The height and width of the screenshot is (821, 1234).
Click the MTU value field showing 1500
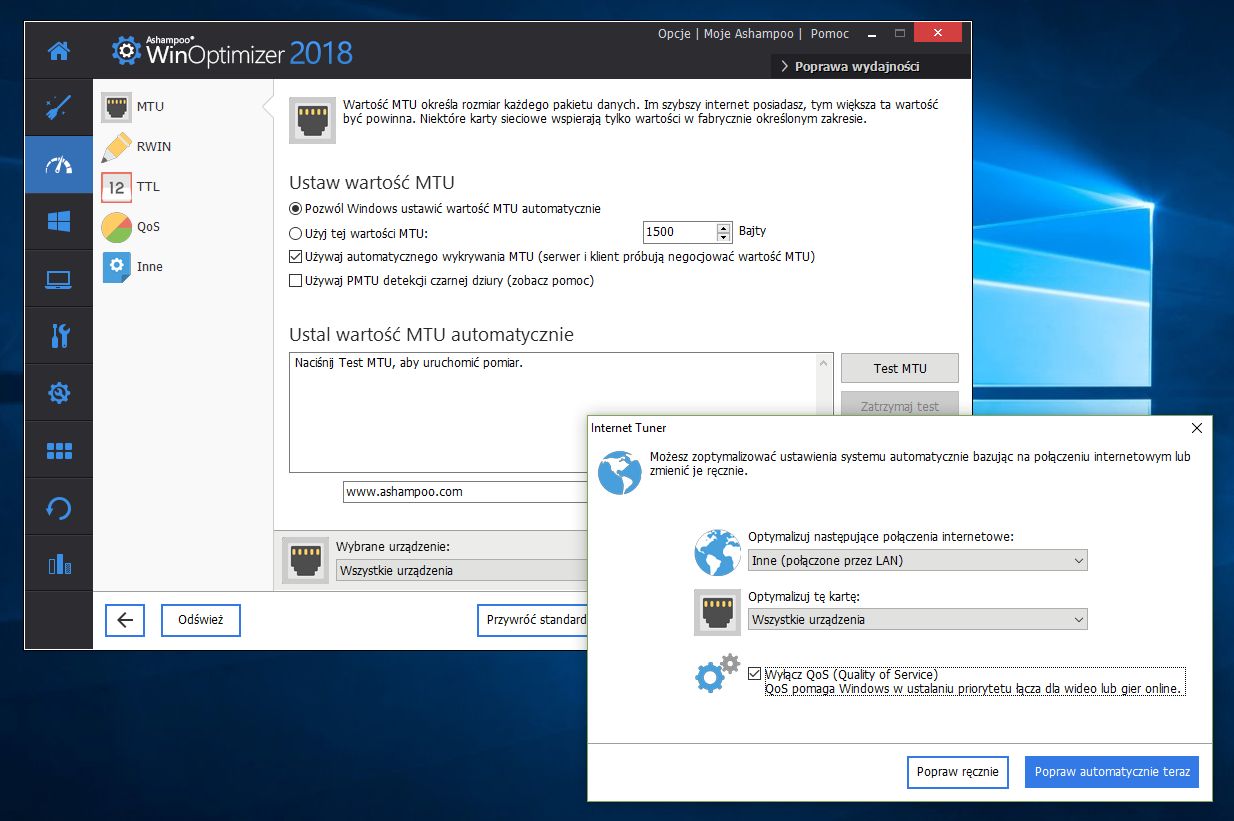point(680,232)
